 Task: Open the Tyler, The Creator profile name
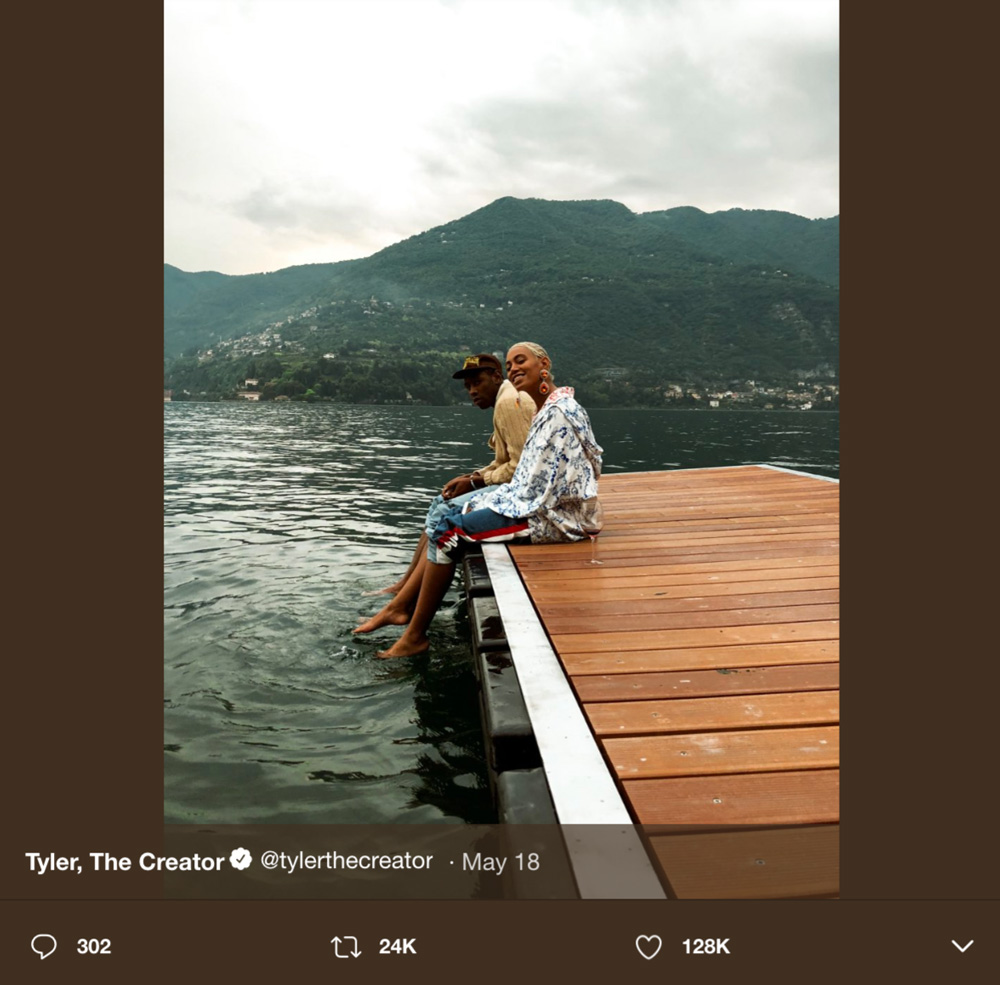click(x=124, y=862)
